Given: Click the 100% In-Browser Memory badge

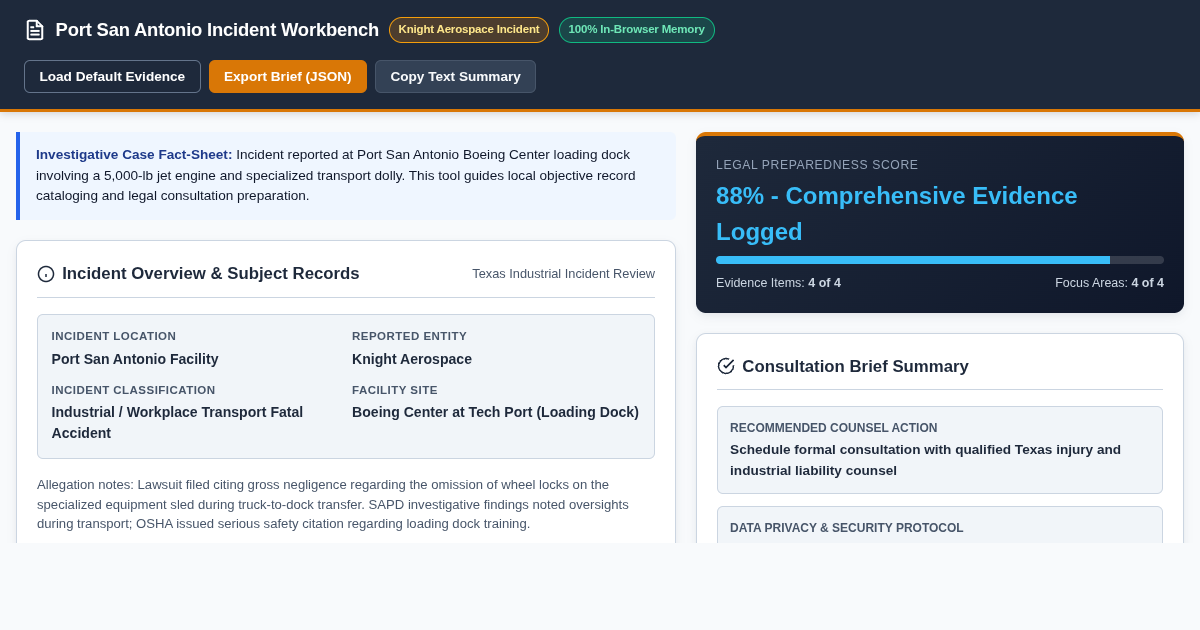Looking at the screenshot, I should (x=637, y=30).
